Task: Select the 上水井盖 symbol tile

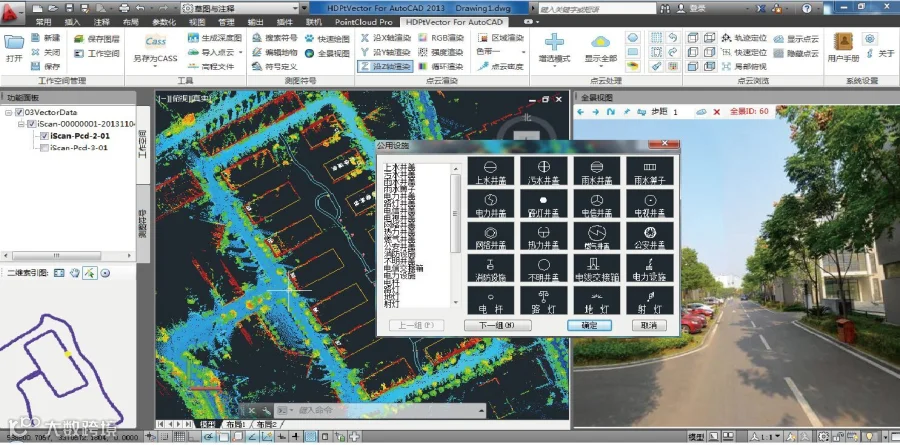Action: (489, 169)
